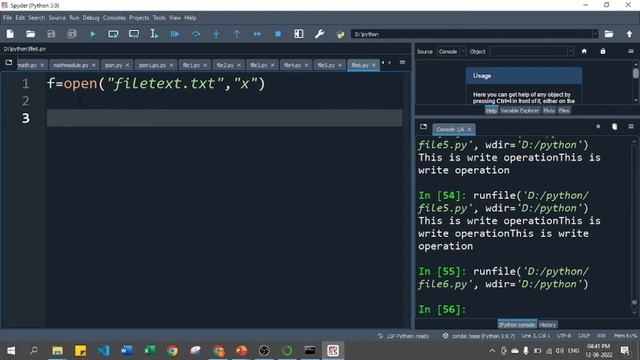Run current cell and advance

point(134,34)
